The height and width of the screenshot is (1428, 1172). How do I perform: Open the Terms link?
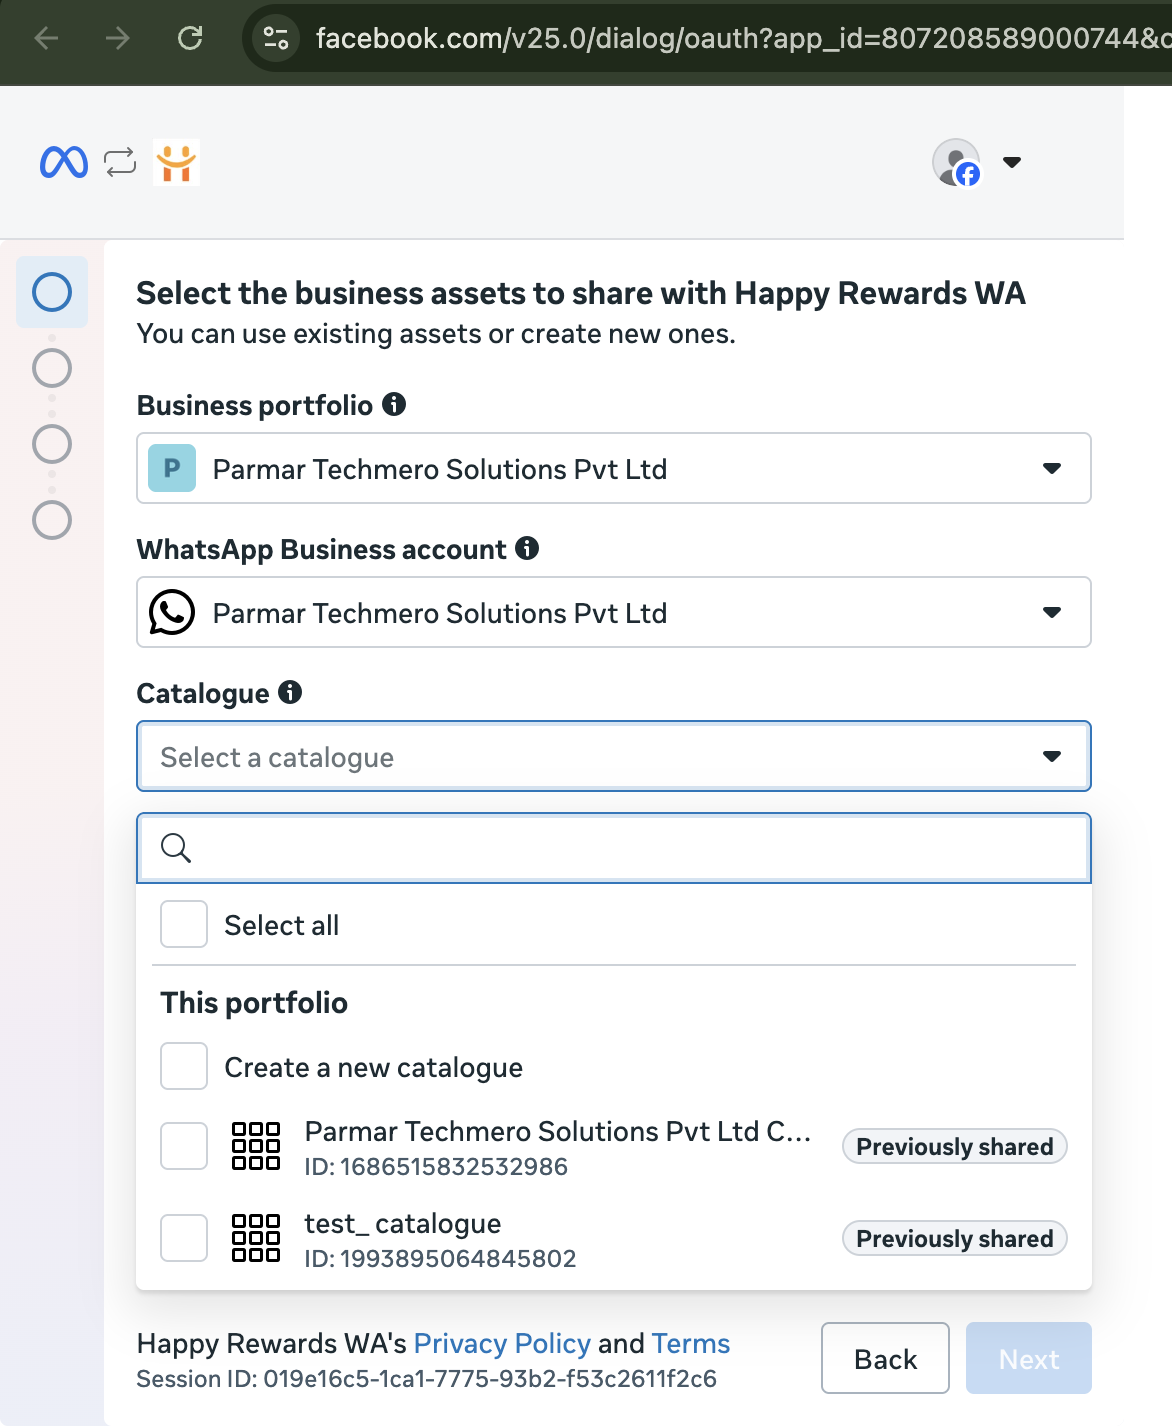click(x=691, y=1343)
